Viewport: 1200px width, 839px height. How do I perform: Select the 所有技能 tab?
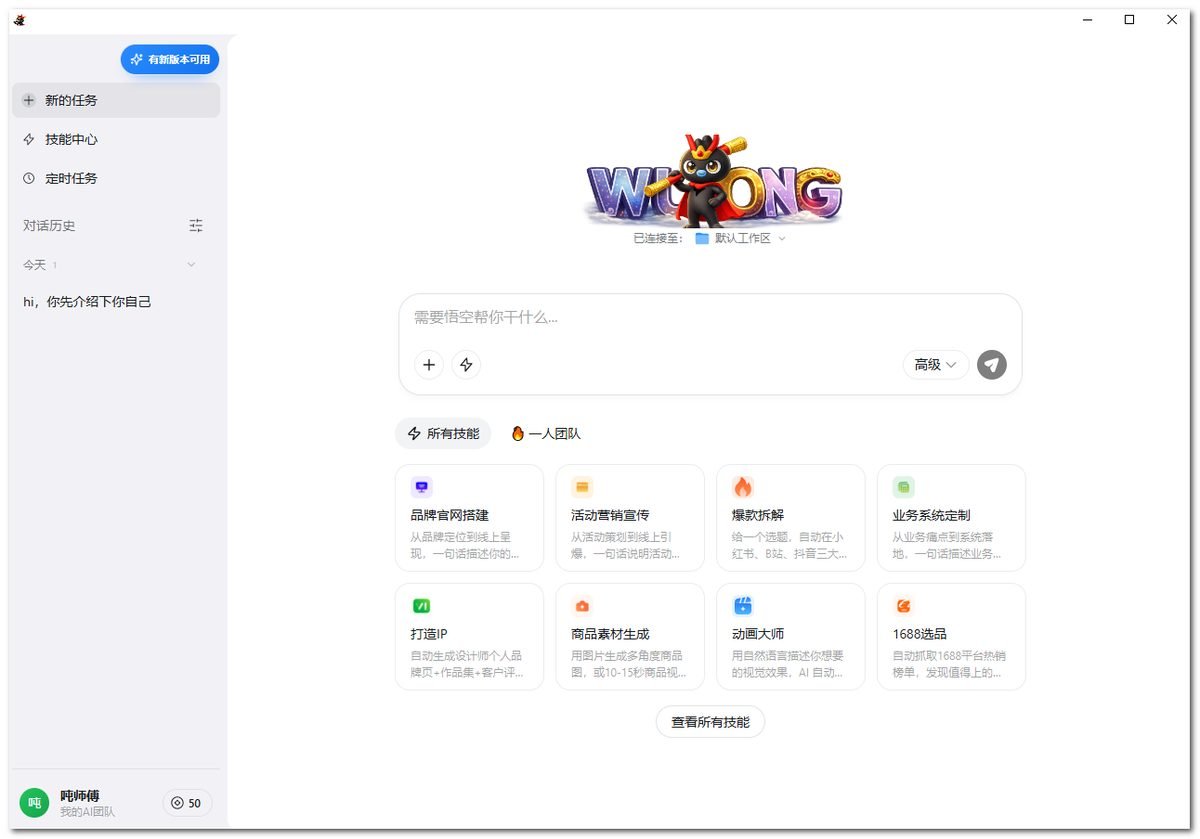[443, 434]
